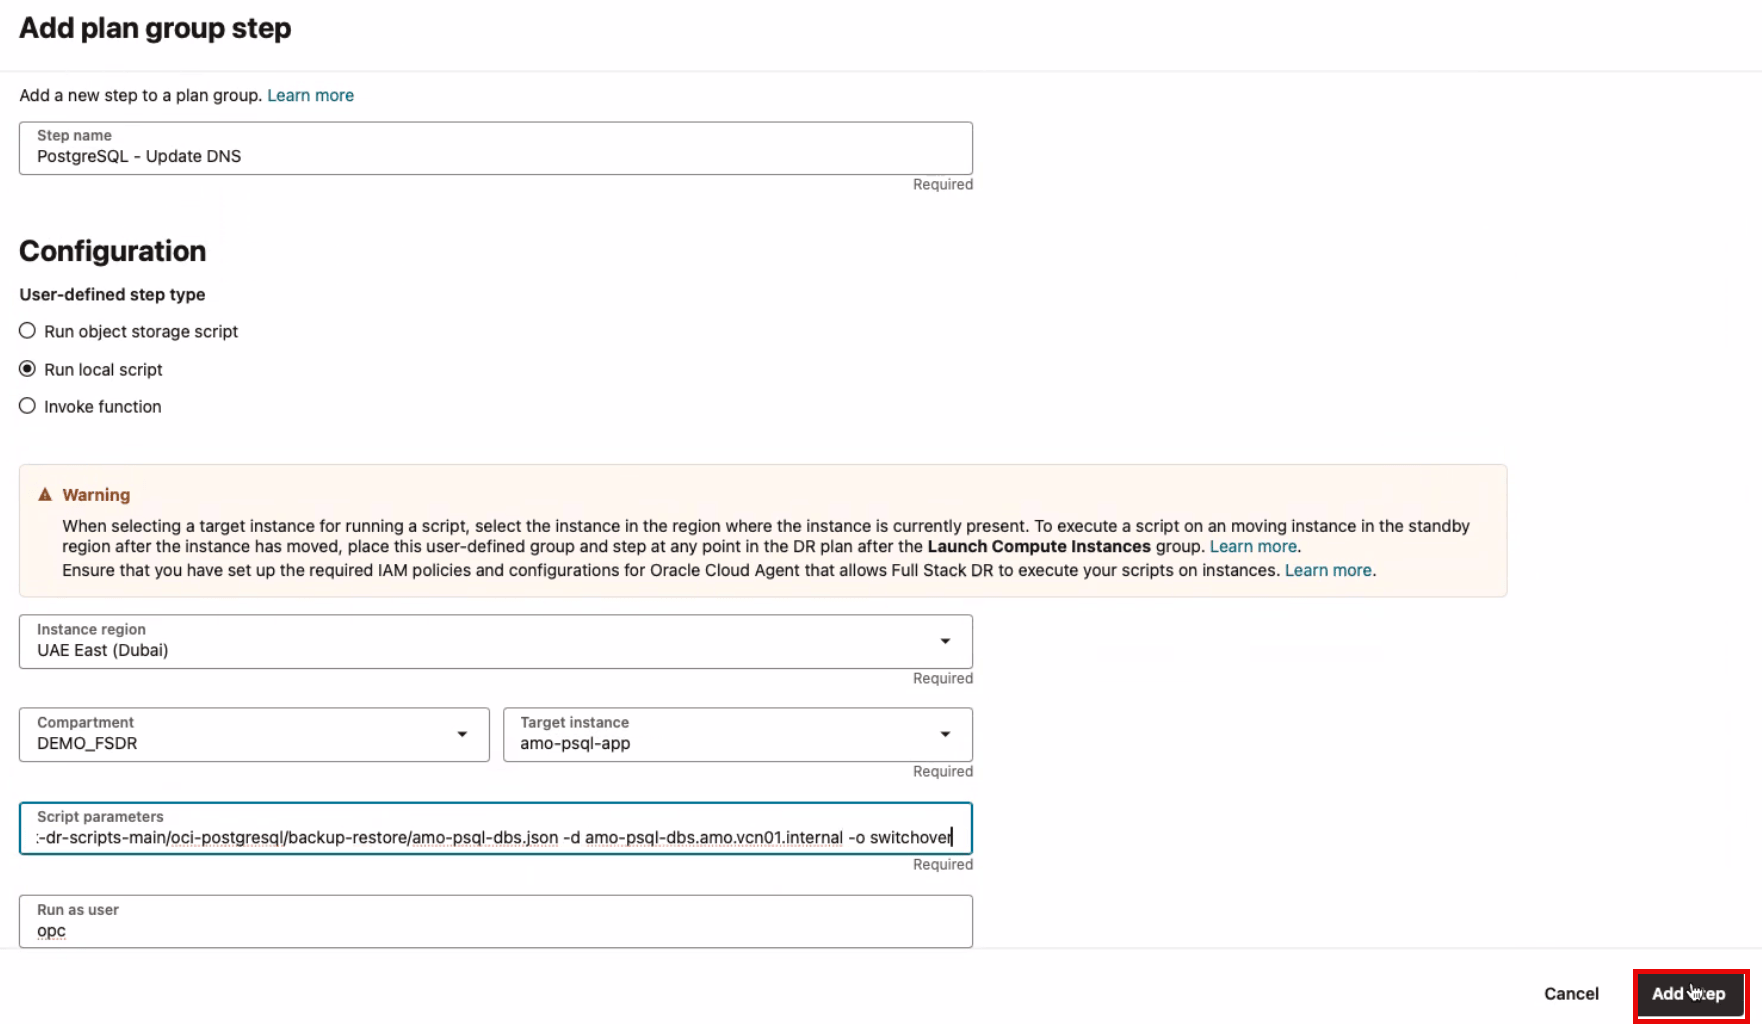The height and width of the screenshot is (1024, 1762).
Task: Select Invoke function radio button
Action: tap(27, 406)
